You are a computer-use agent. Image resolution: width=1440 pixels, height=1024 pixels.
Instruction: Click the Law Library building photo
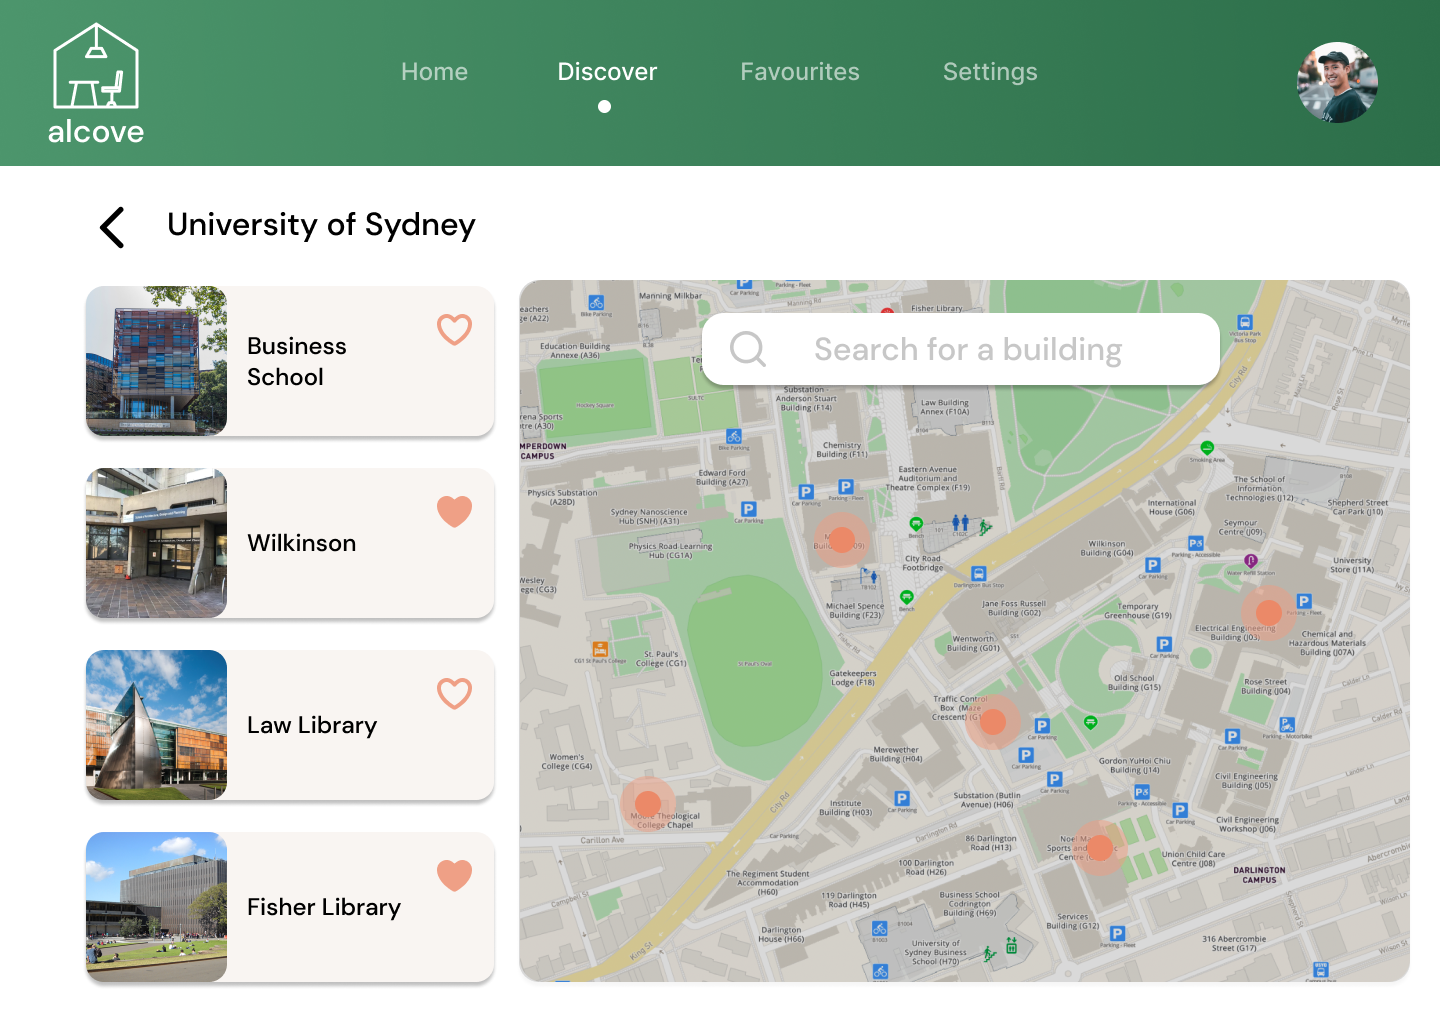(x=156, y=725)
